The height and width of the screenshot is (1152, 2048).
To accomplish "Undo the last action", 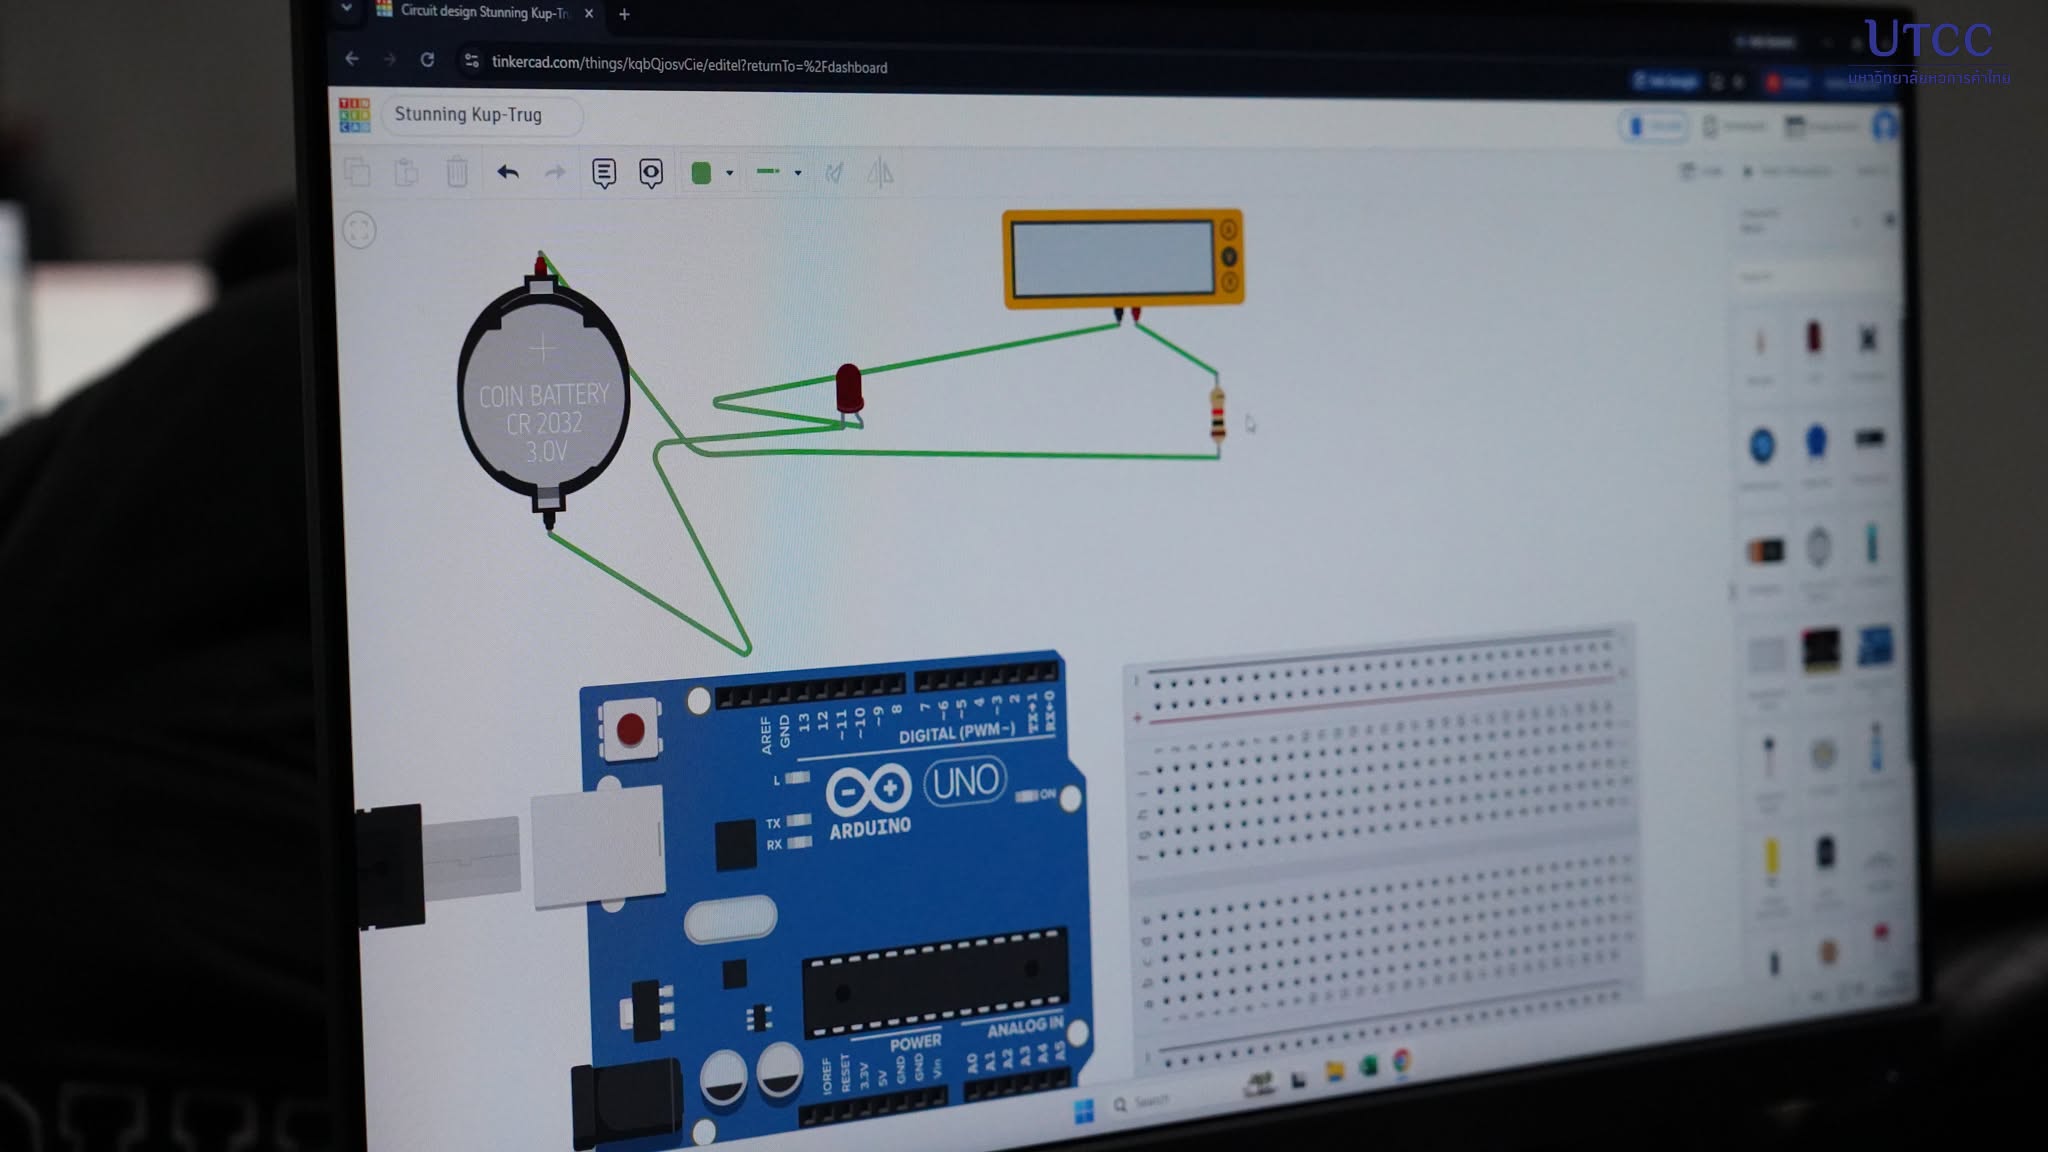I will tap(508, 172).
